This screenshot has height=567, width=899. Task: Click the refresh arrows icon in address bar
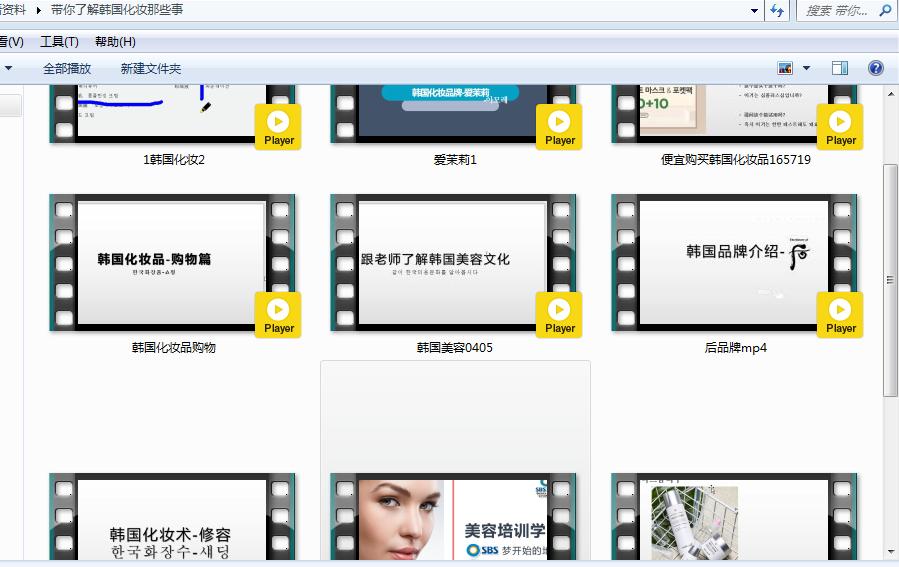coord(777,10)
